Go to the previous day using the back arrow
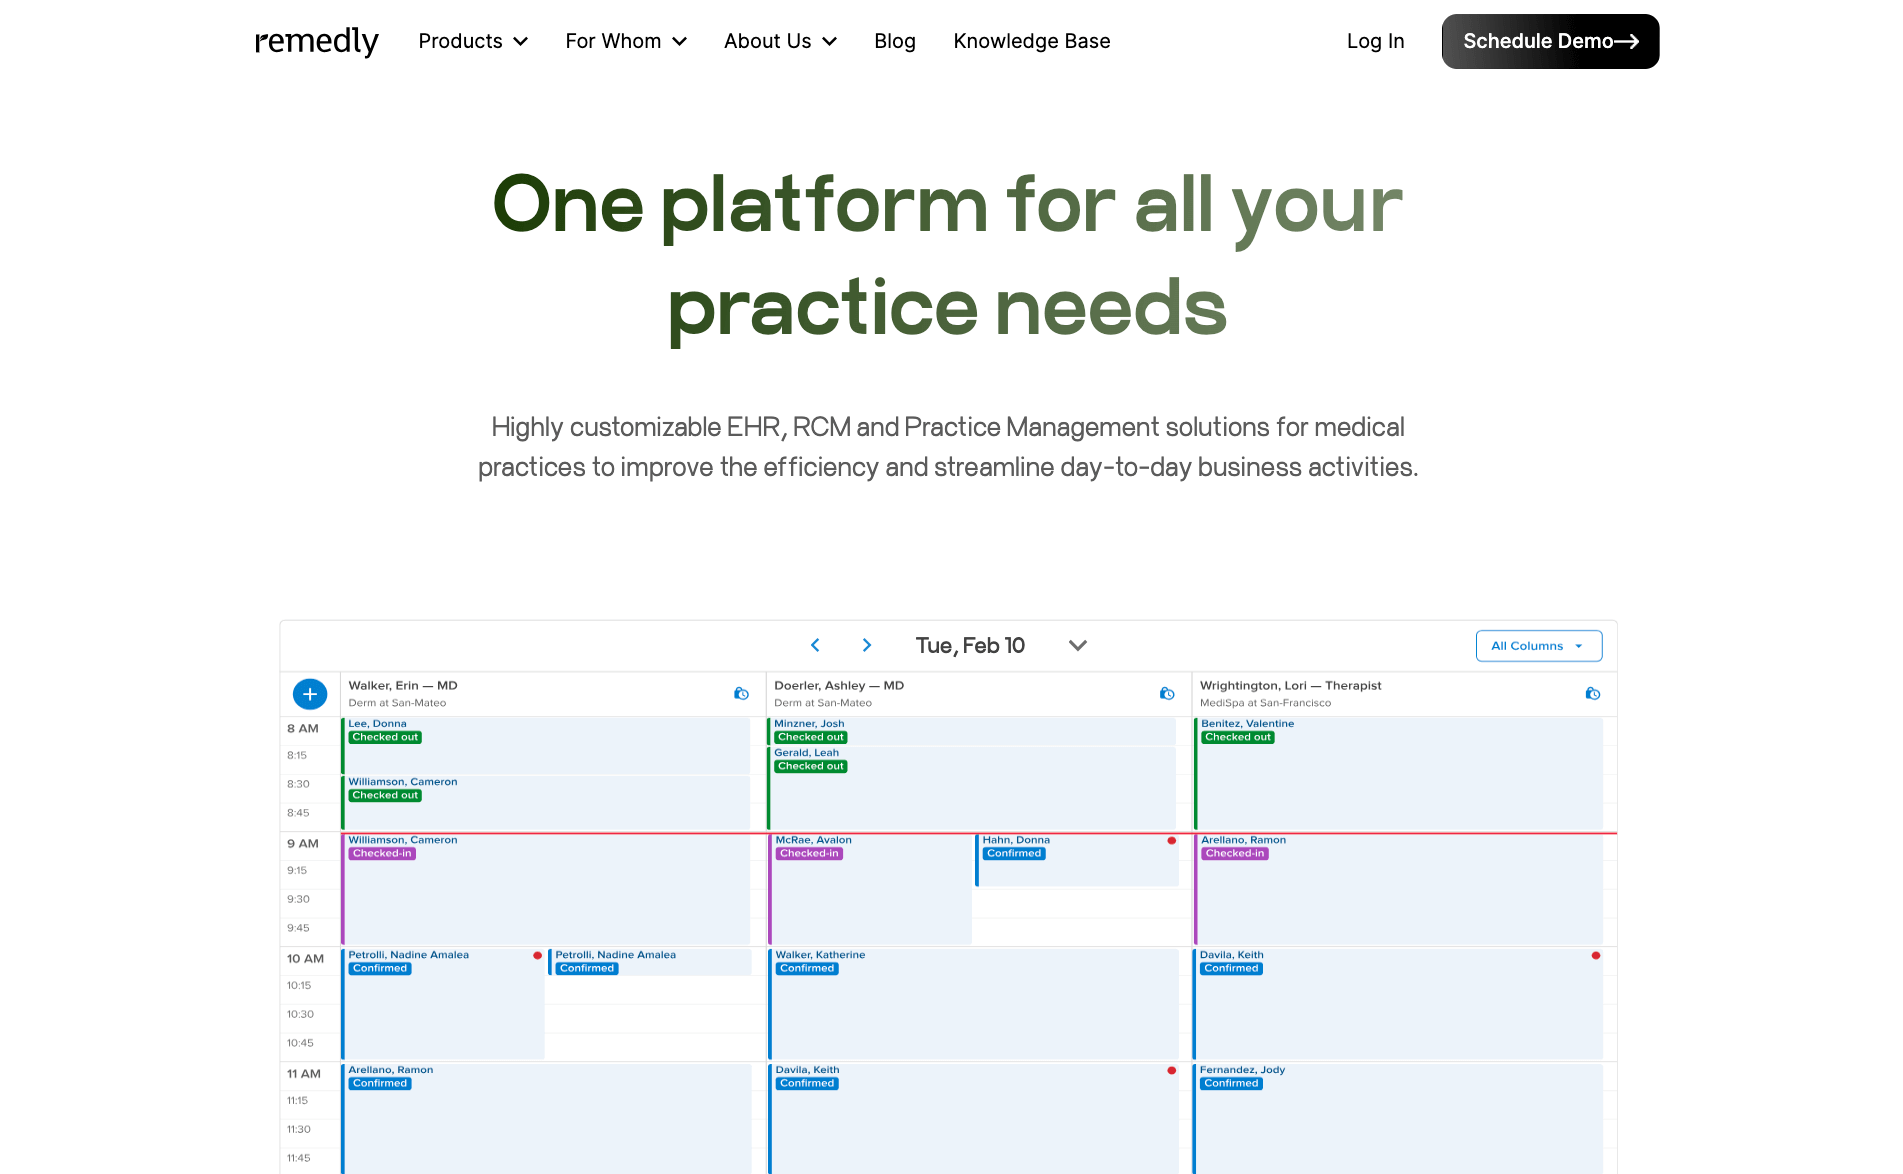 pos(815,645)
